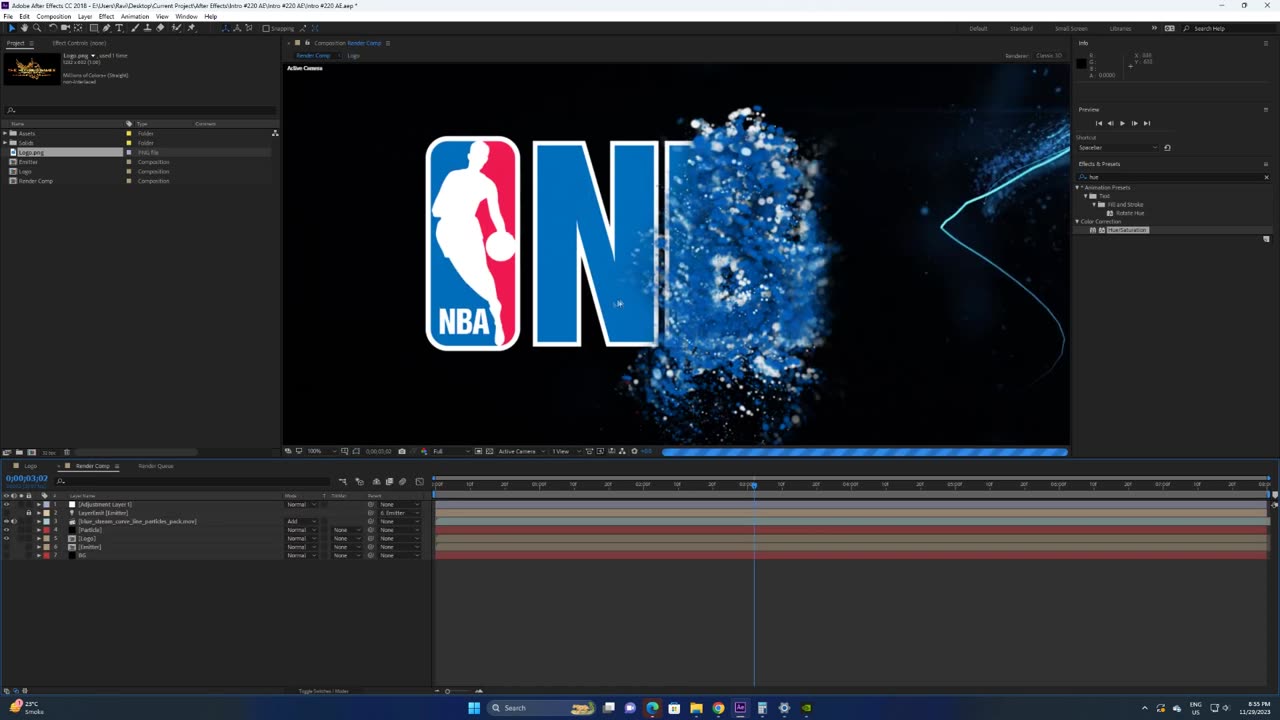The width and height of the screenshot is (1280, 720).
Task: Click the current time indicator in timeline
Action: pos(754,485)
